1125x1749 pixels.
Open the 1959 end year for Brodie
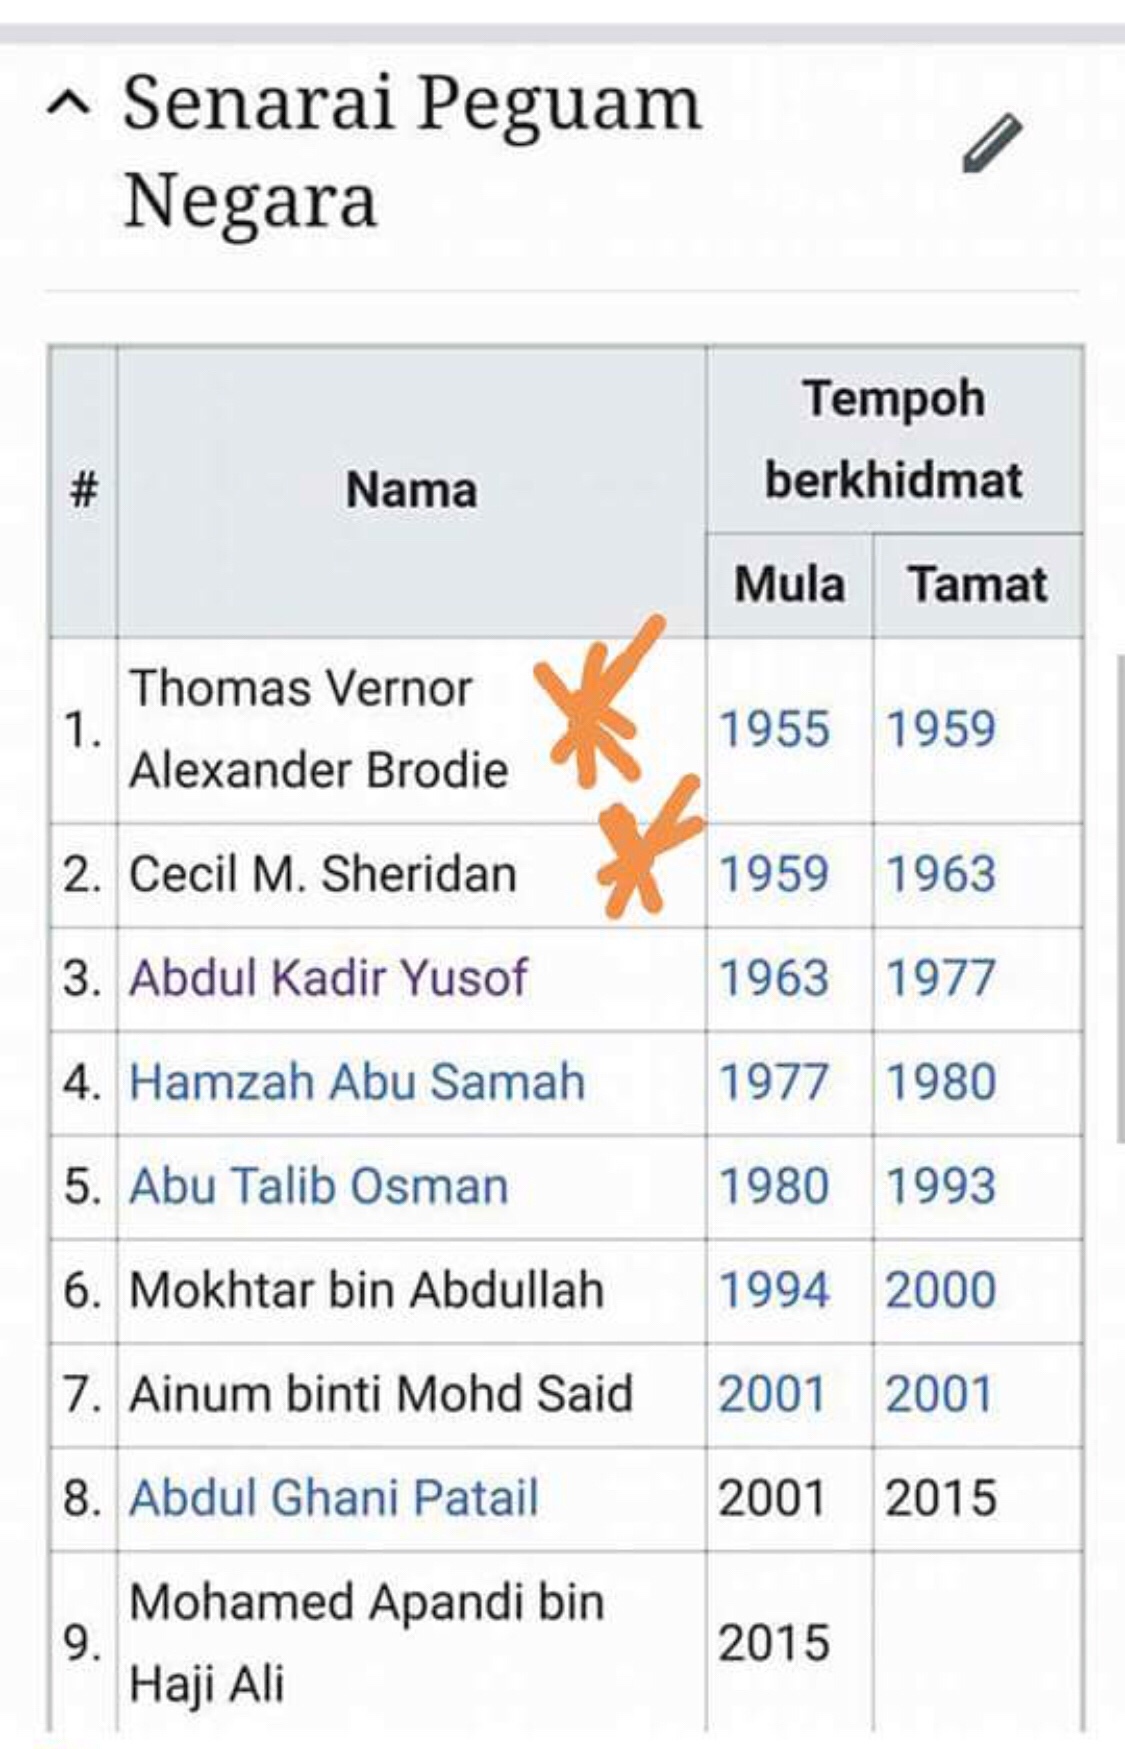tap(941, 729)
